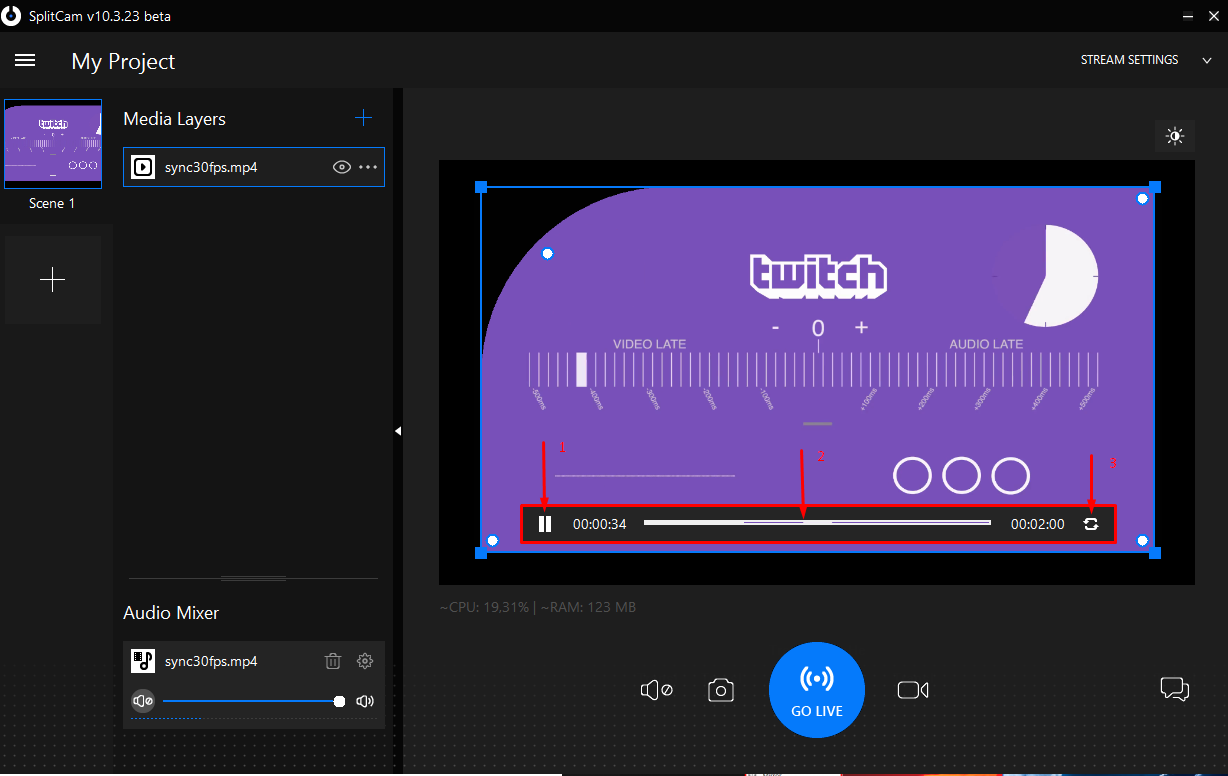The width and height of the screenshot is (1228, 776).
Task: Delete sync30fps.mp4 from the Audio Mixer
Action: coord(333,660)
